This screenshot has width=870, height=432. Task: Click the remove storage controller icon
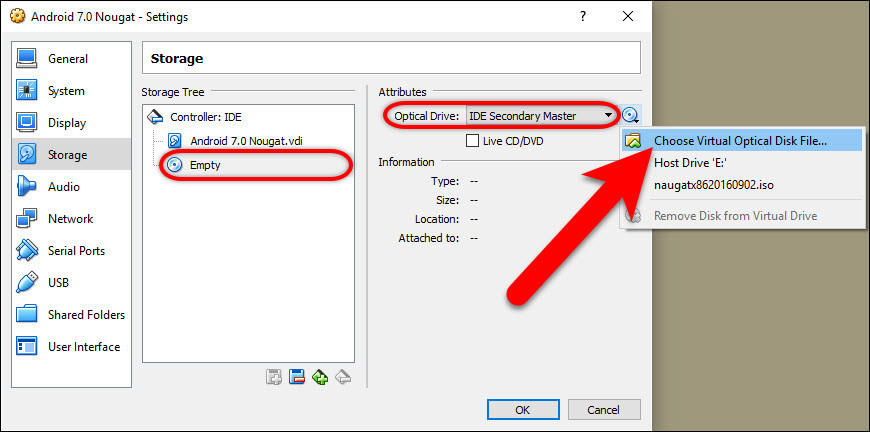tap(343, 378)
